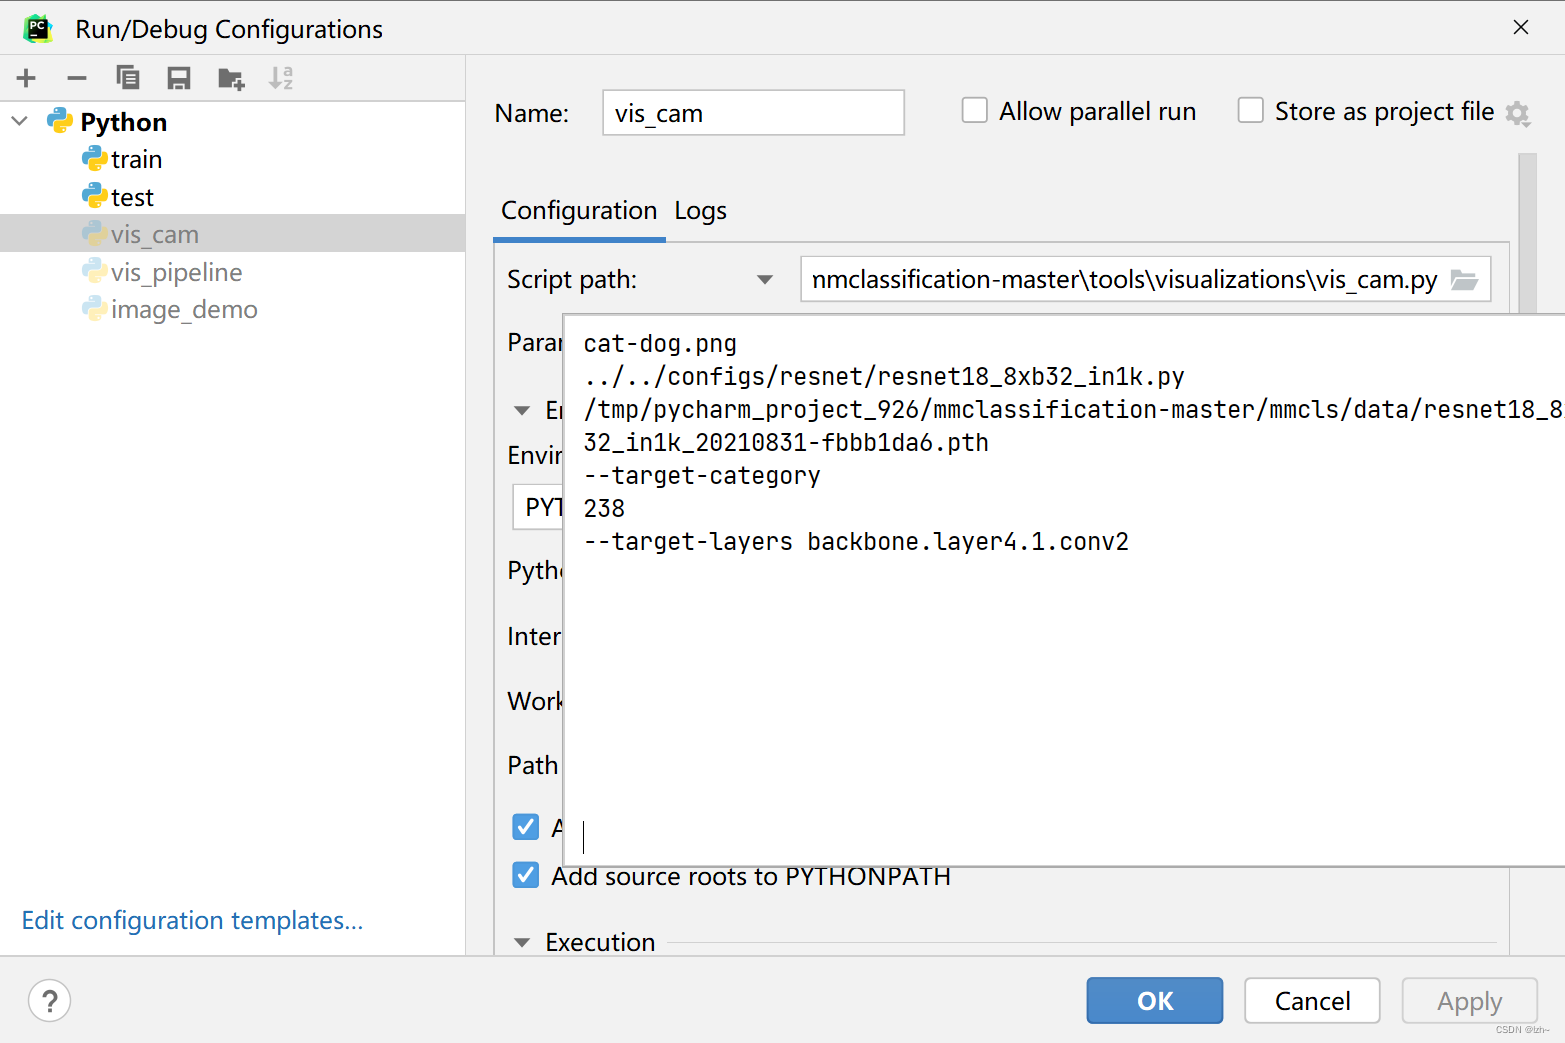This screenshot has height=1043, width=1565.
Task: Open help with question mark button
Action: (50, 1000)
